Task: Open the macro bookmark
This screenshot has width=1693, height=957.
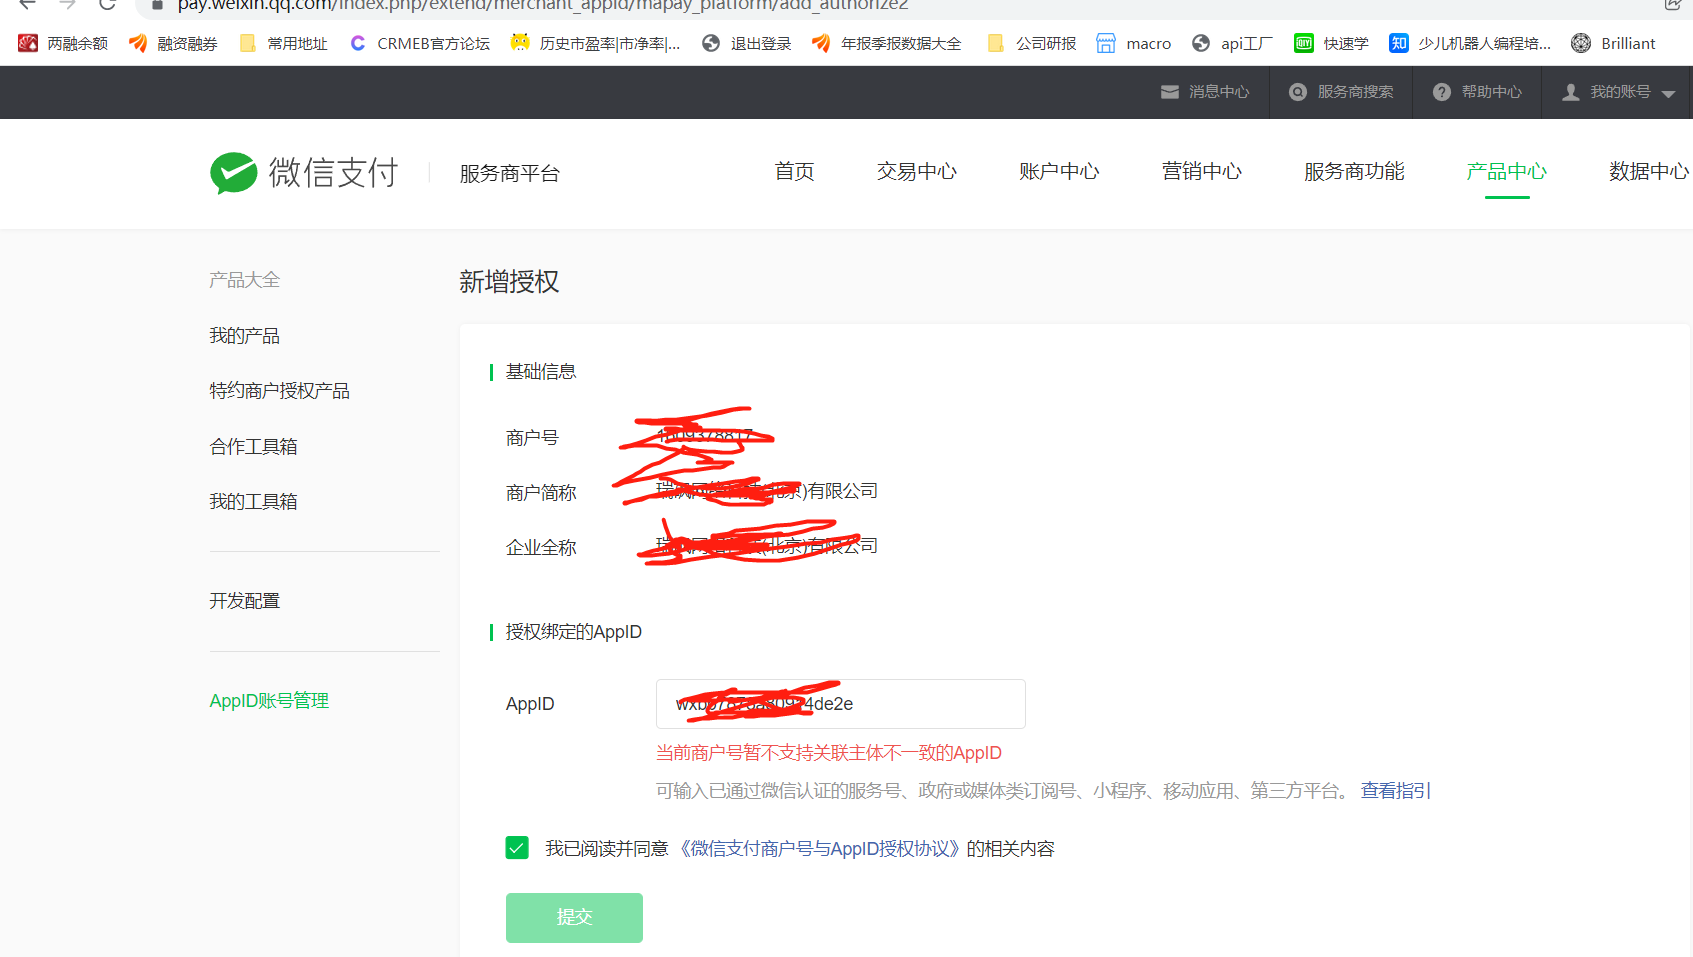Action: (x=1134, y=43)
